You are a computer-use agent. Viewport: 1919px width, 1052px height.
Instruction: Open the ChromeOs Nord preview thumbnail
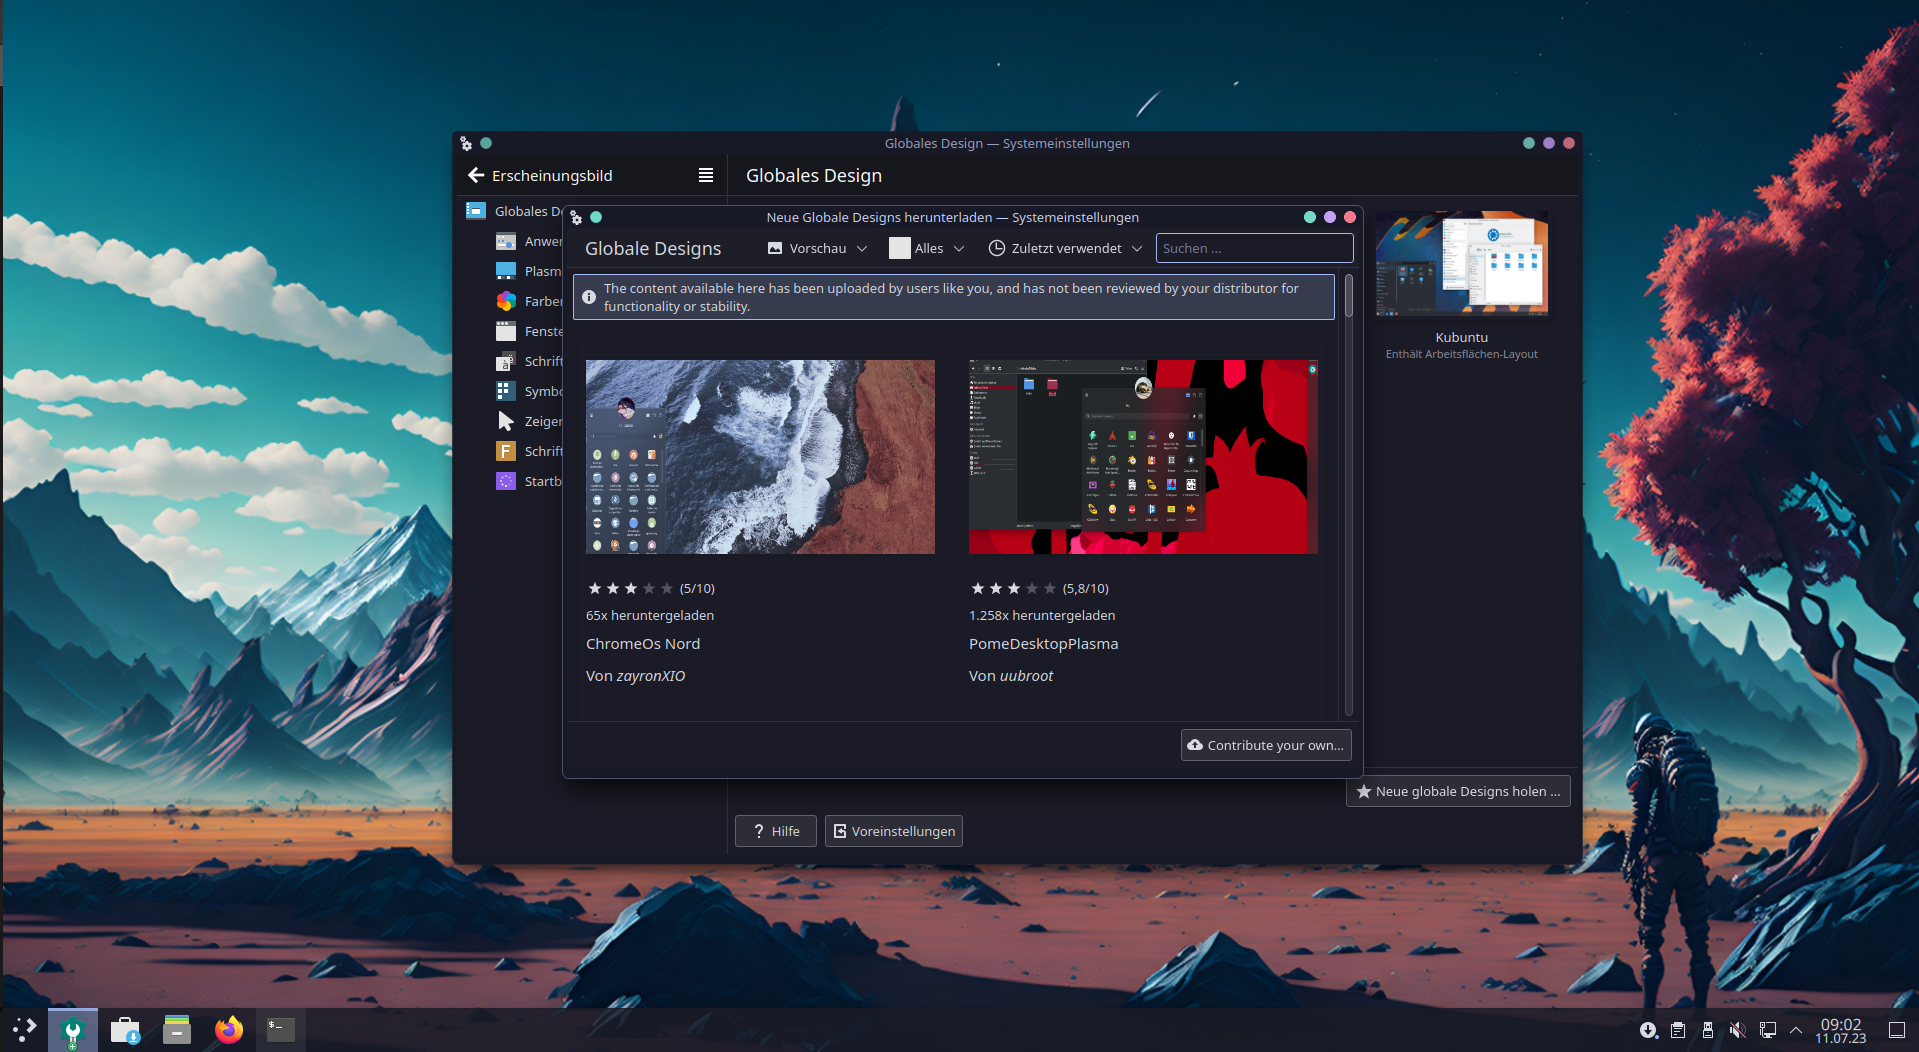coord(760,457)
